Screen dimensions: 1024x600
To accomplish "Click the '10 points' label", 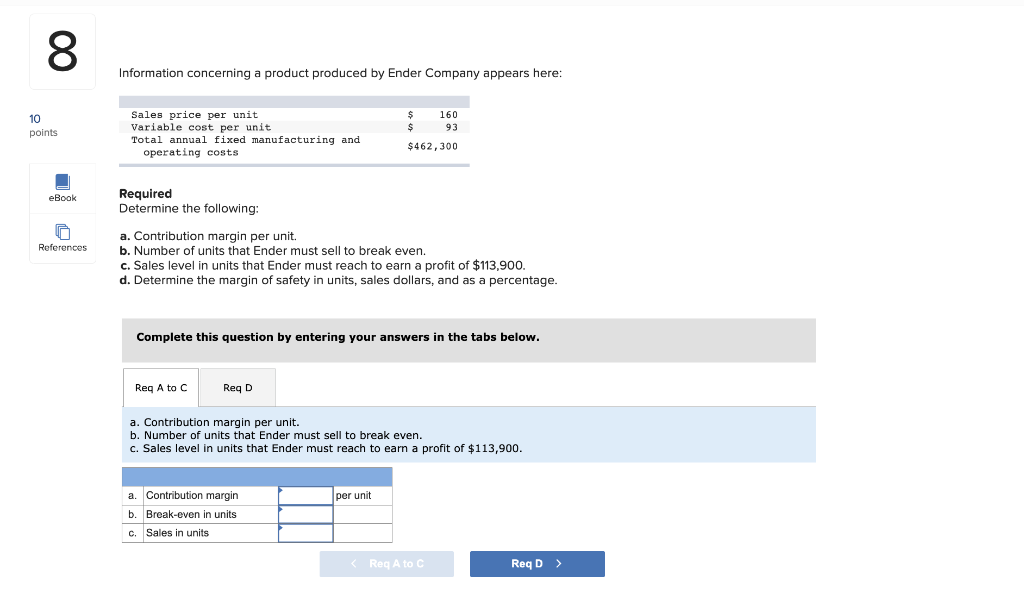I will [x=43, y=125].
